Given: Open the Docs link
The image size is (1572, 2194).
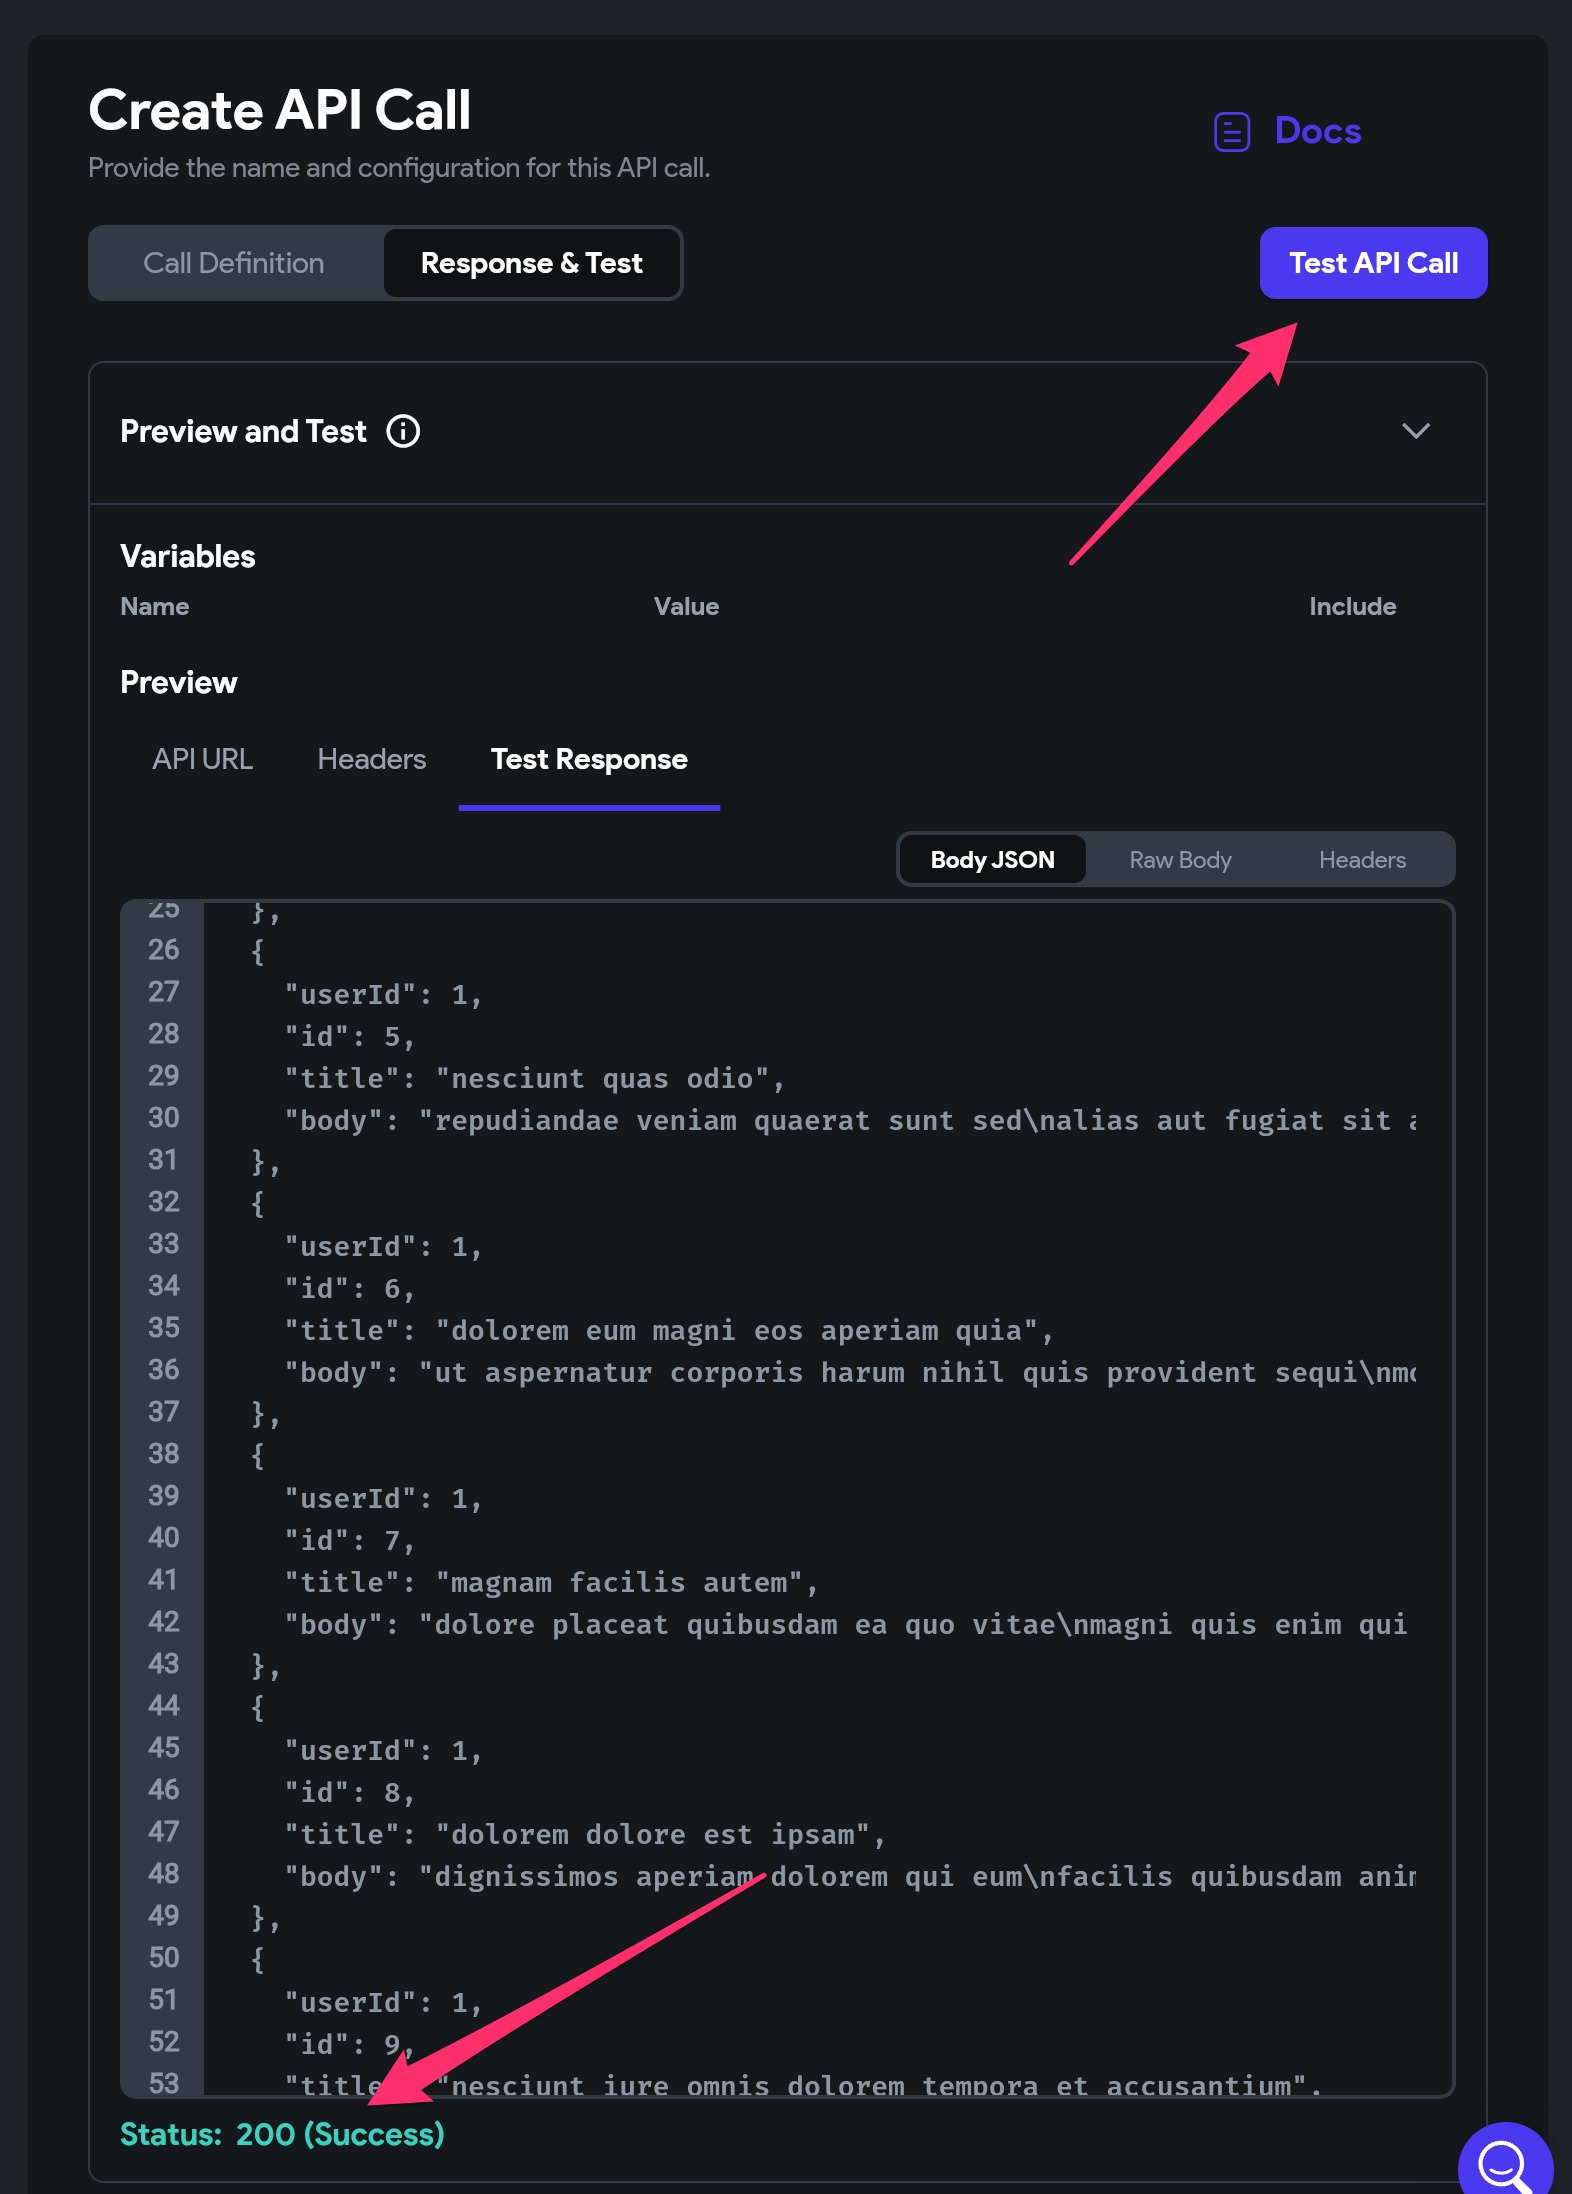Looking at the screenshot, I should pos(1317,131).
